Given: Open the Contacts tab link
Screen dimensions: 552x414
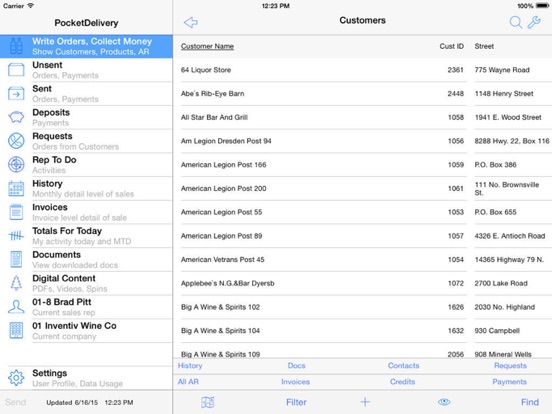Looking at the screenshot, I should coord(403,365).
